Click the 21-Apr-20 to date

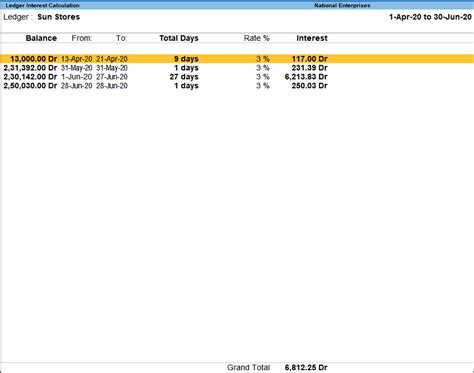112,59
